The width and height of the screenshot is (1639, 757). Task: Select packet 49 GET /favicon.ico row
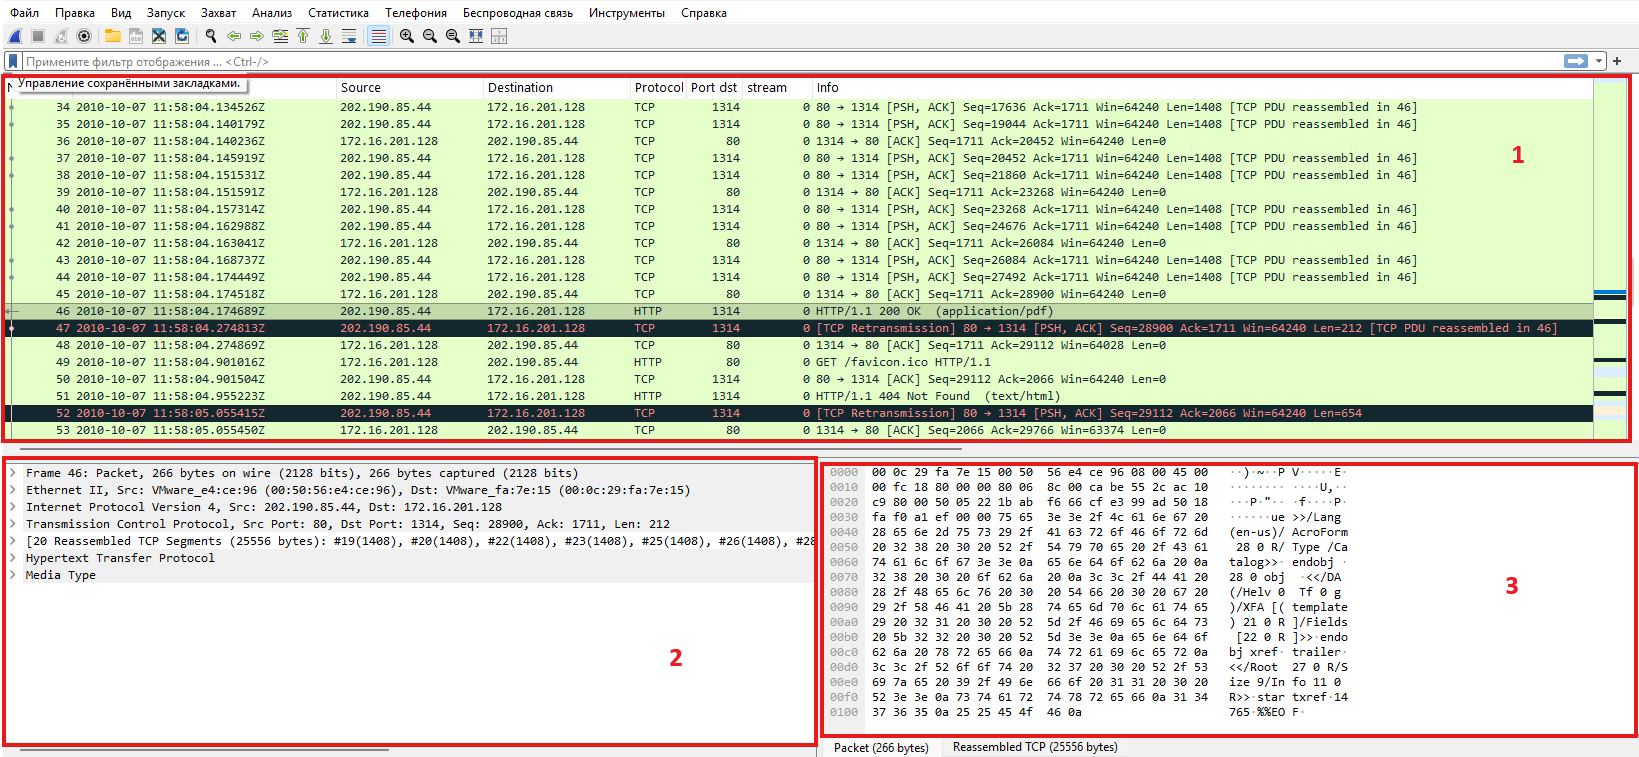pos(799,363)
